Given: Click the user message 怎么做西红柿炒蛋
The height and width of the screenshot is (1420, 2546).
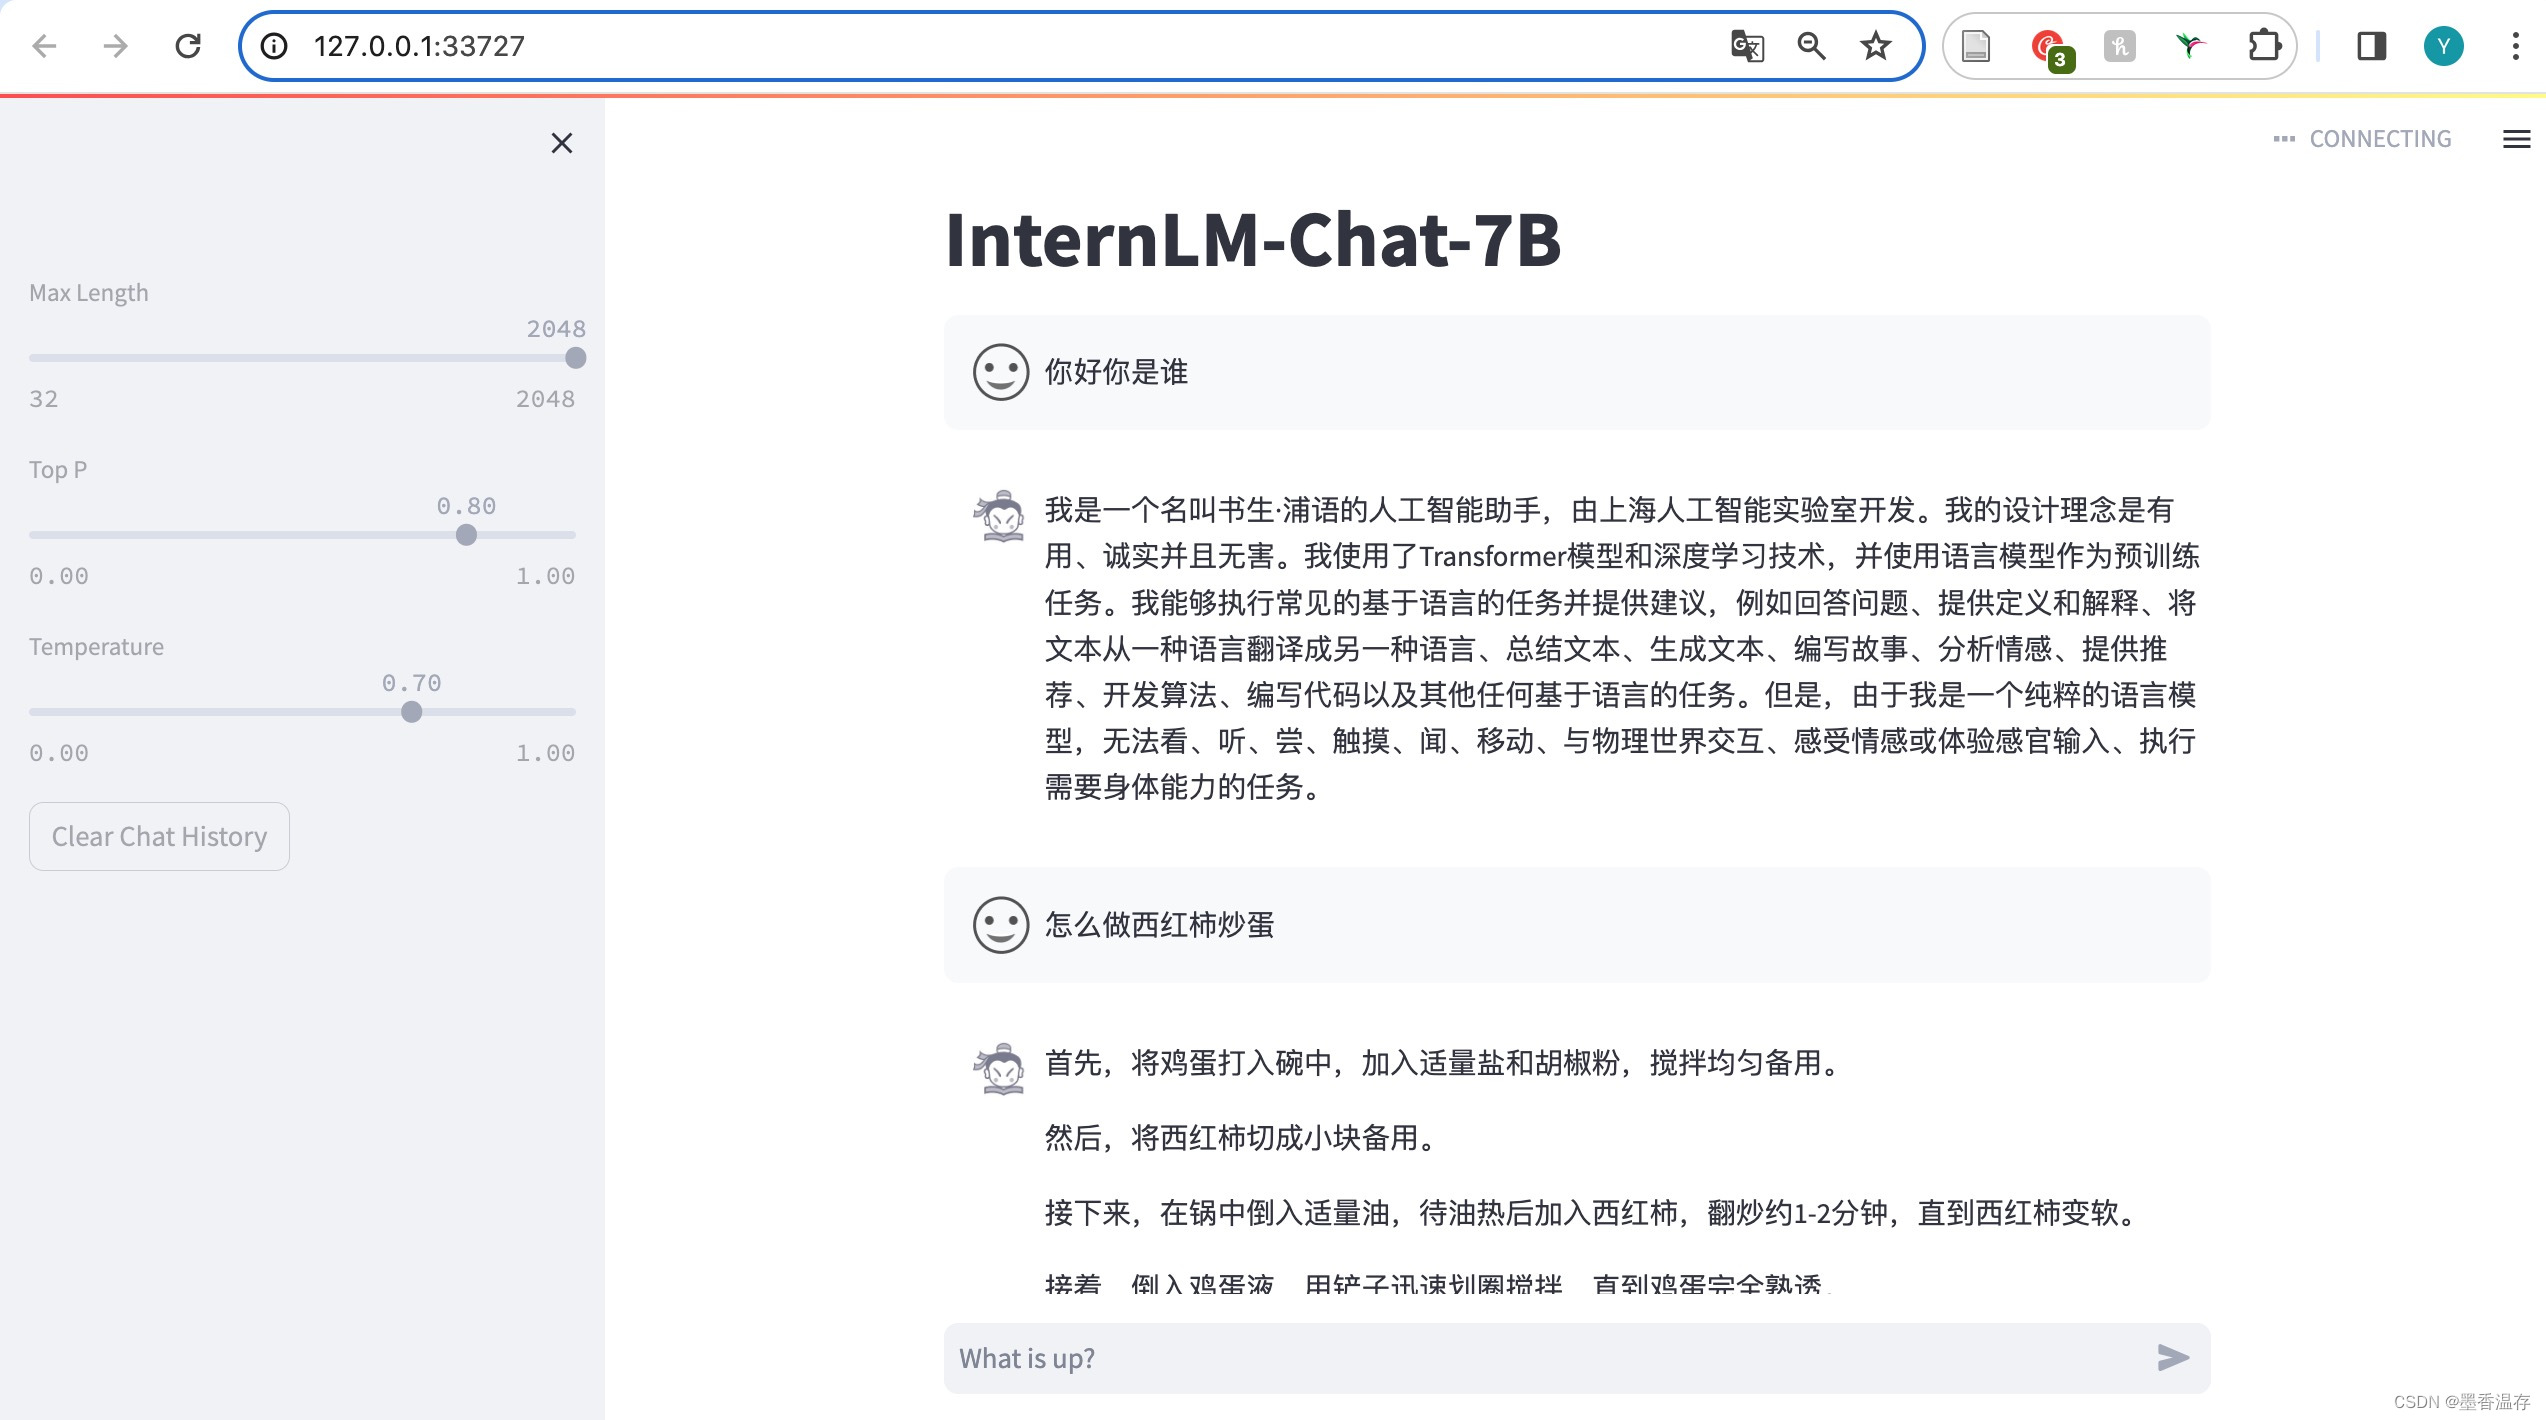Looking at the screenshot, I should 1159,925.
